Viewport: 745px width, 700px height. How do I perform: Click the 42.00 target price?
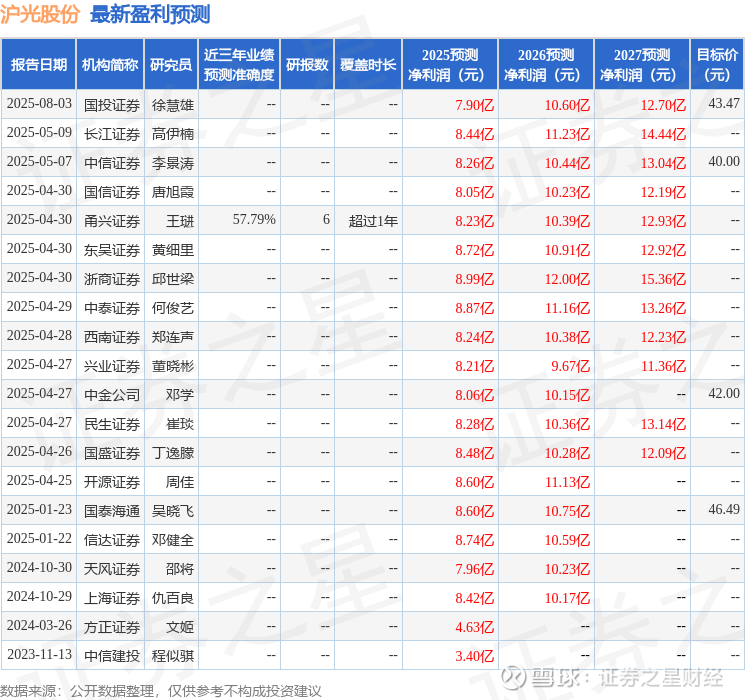pyautogui.click(x=724, y=393)
